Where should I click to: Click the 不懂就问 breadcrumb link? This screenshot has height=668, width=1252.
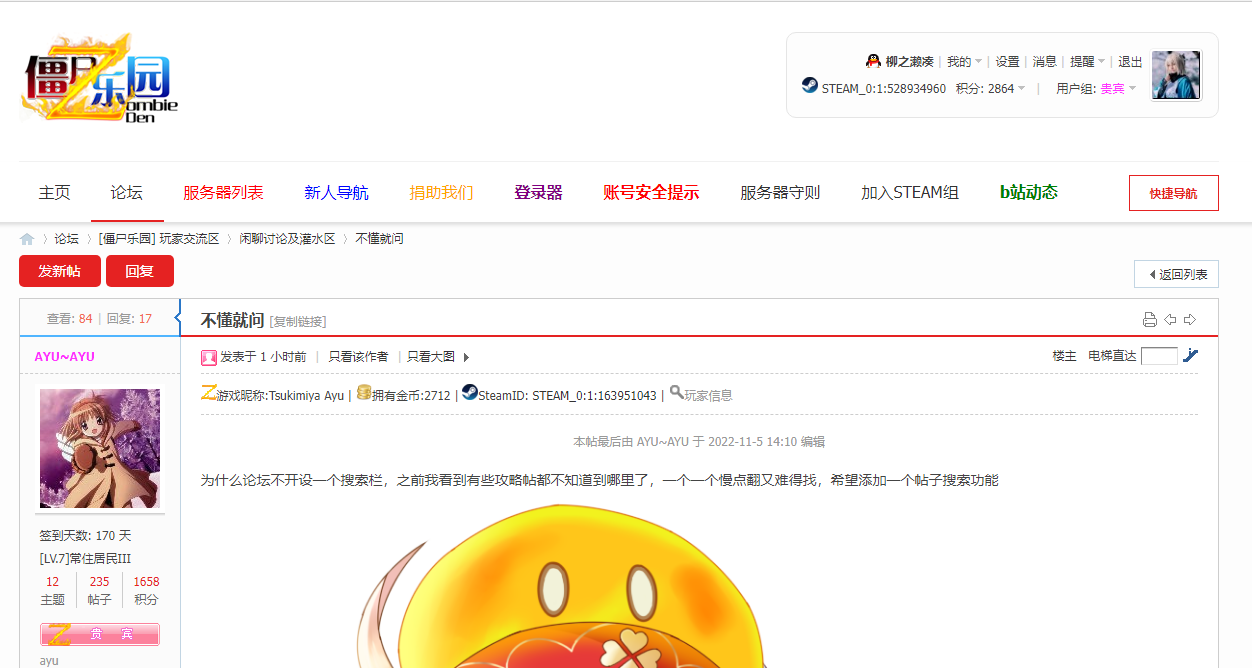(380, 239)
